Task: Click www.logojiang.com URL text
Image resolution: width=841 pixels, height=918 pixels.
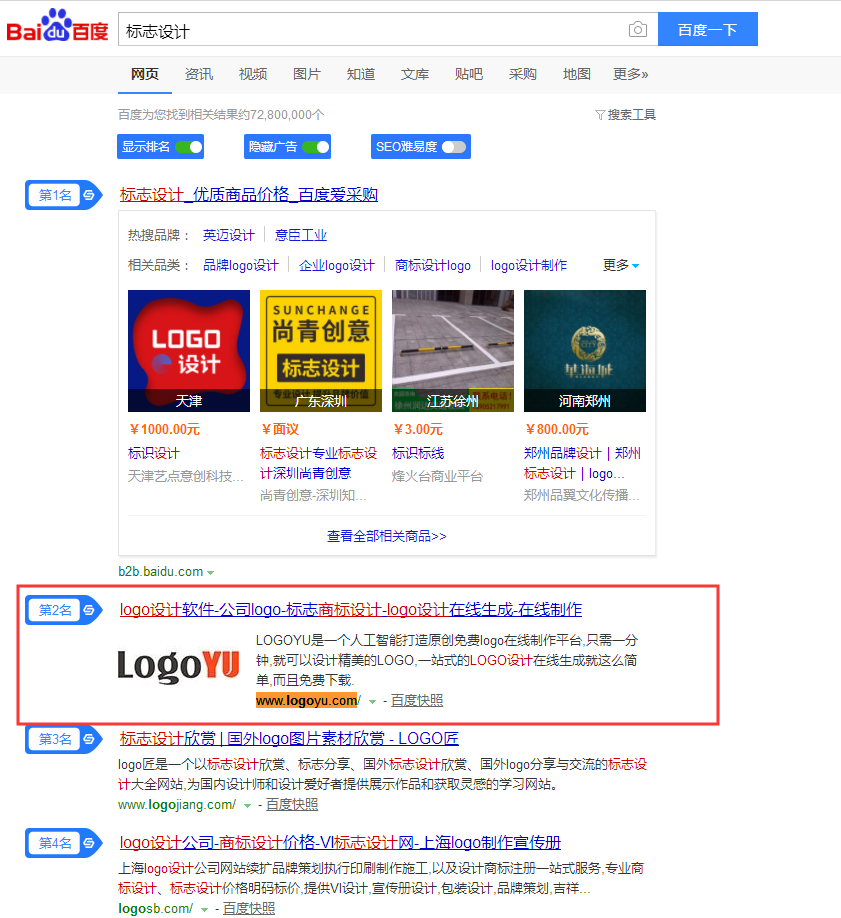Action: [x=177, y=805]
